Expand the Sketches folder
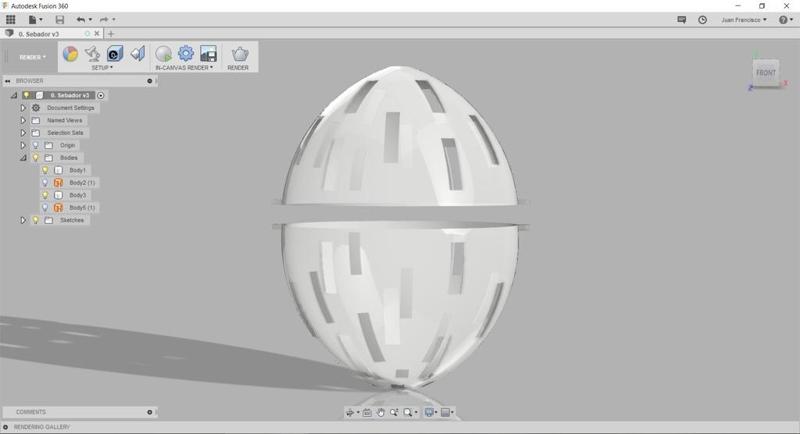Screen dimensions: 800x434 [x=23, y=220]
